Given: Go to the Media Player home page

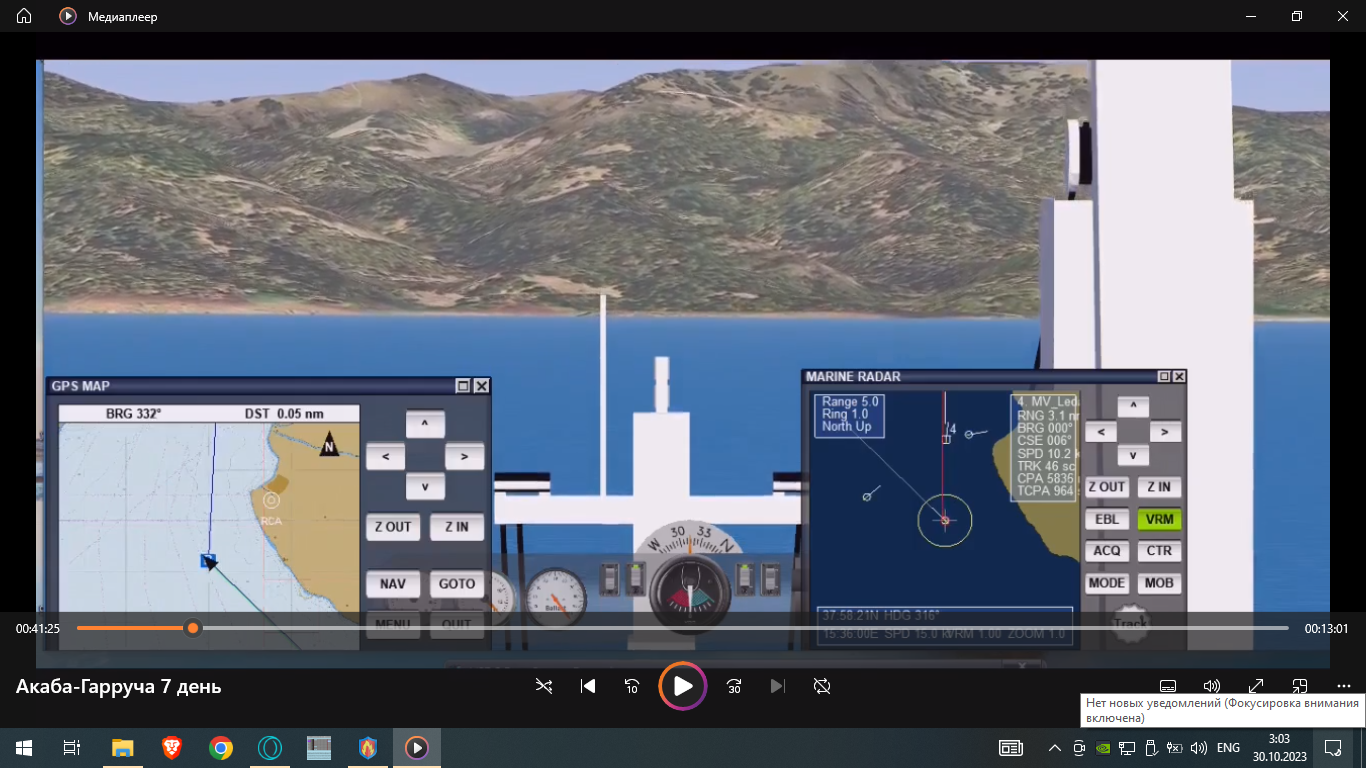Looking at the screenshot, I should (24, 16).
